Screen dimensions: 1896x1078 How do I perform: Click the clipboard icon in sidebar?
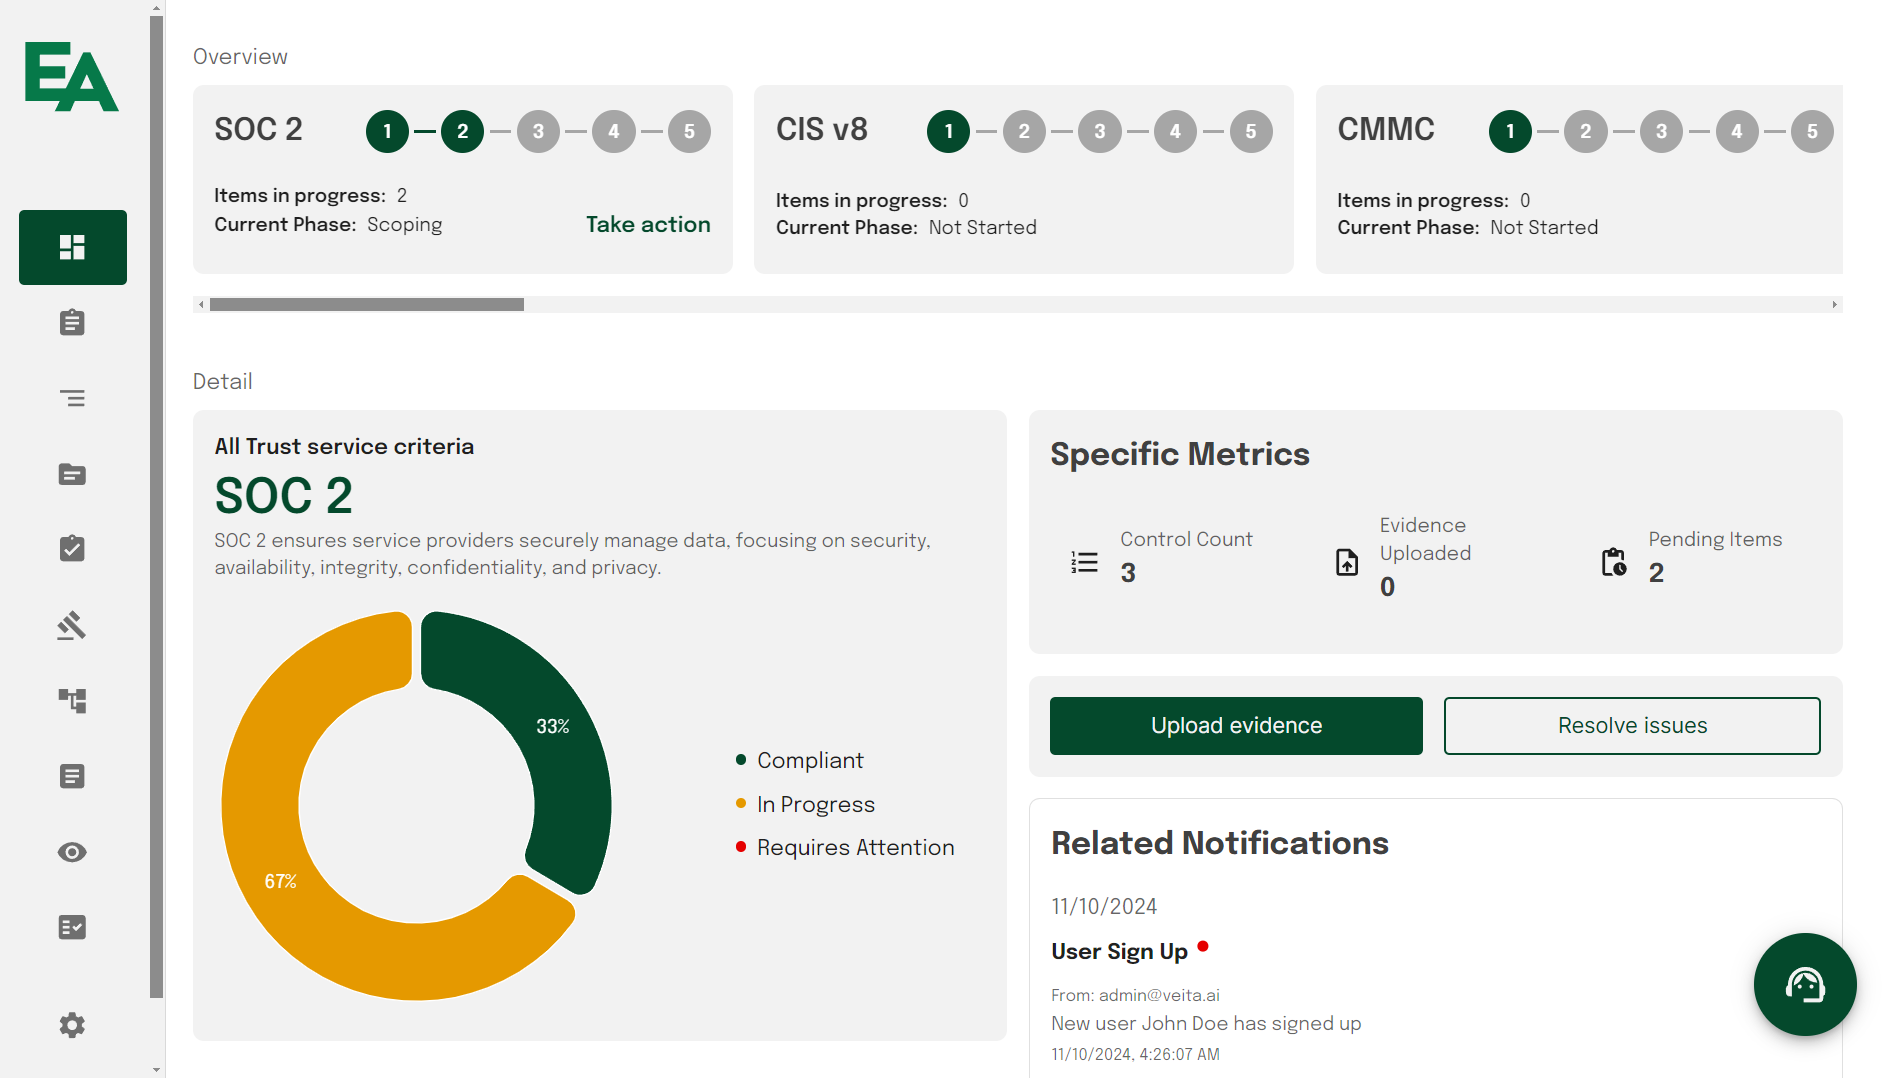pos(72,323)
